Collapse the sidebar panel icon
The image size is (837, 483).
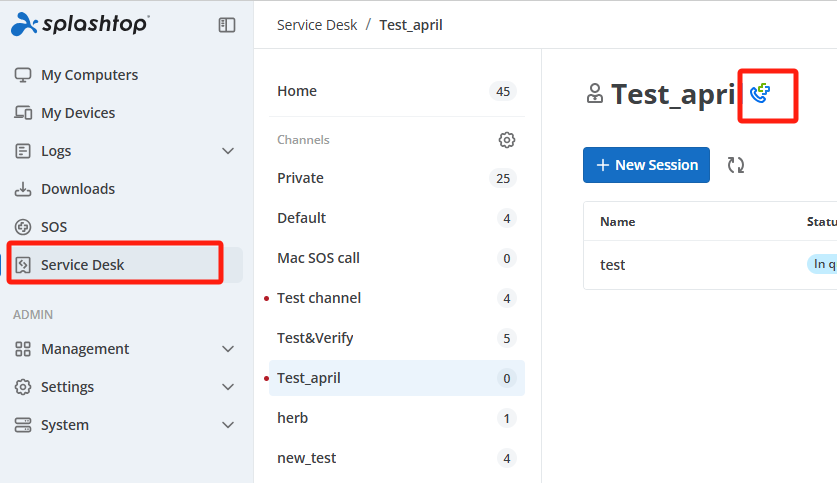pyautogui.click(x=227, y=25)
